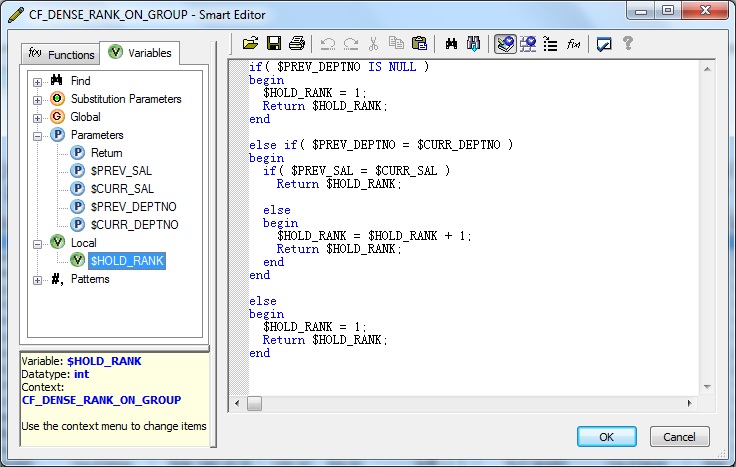The width and height of the screenshot is (736, 467).
Task: Expand the Find tree node
Action: click(x=38, y=82)
